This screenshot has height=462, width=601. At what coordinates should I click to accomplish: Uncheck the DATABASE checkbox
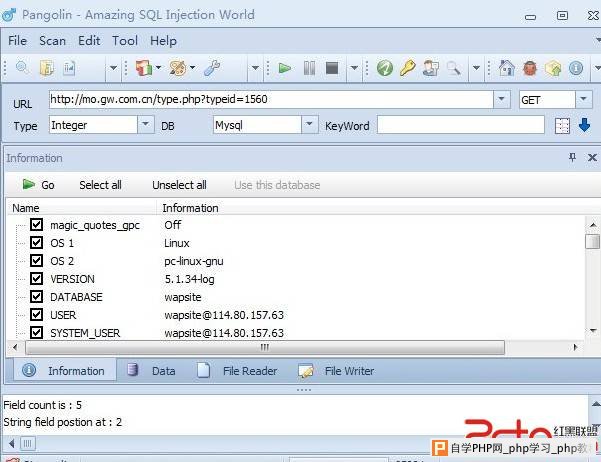pyautogui.click(x=36, y=296)
